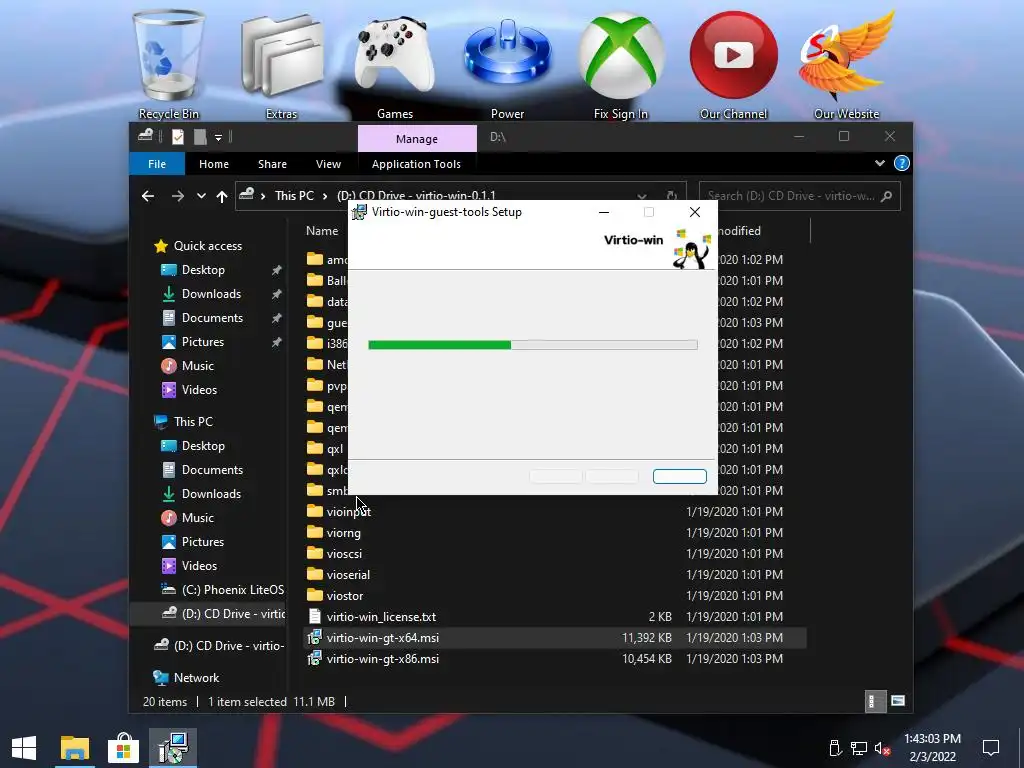Open the Our Channel desktop icon
1024x768 pixels.
click(733, 65)
